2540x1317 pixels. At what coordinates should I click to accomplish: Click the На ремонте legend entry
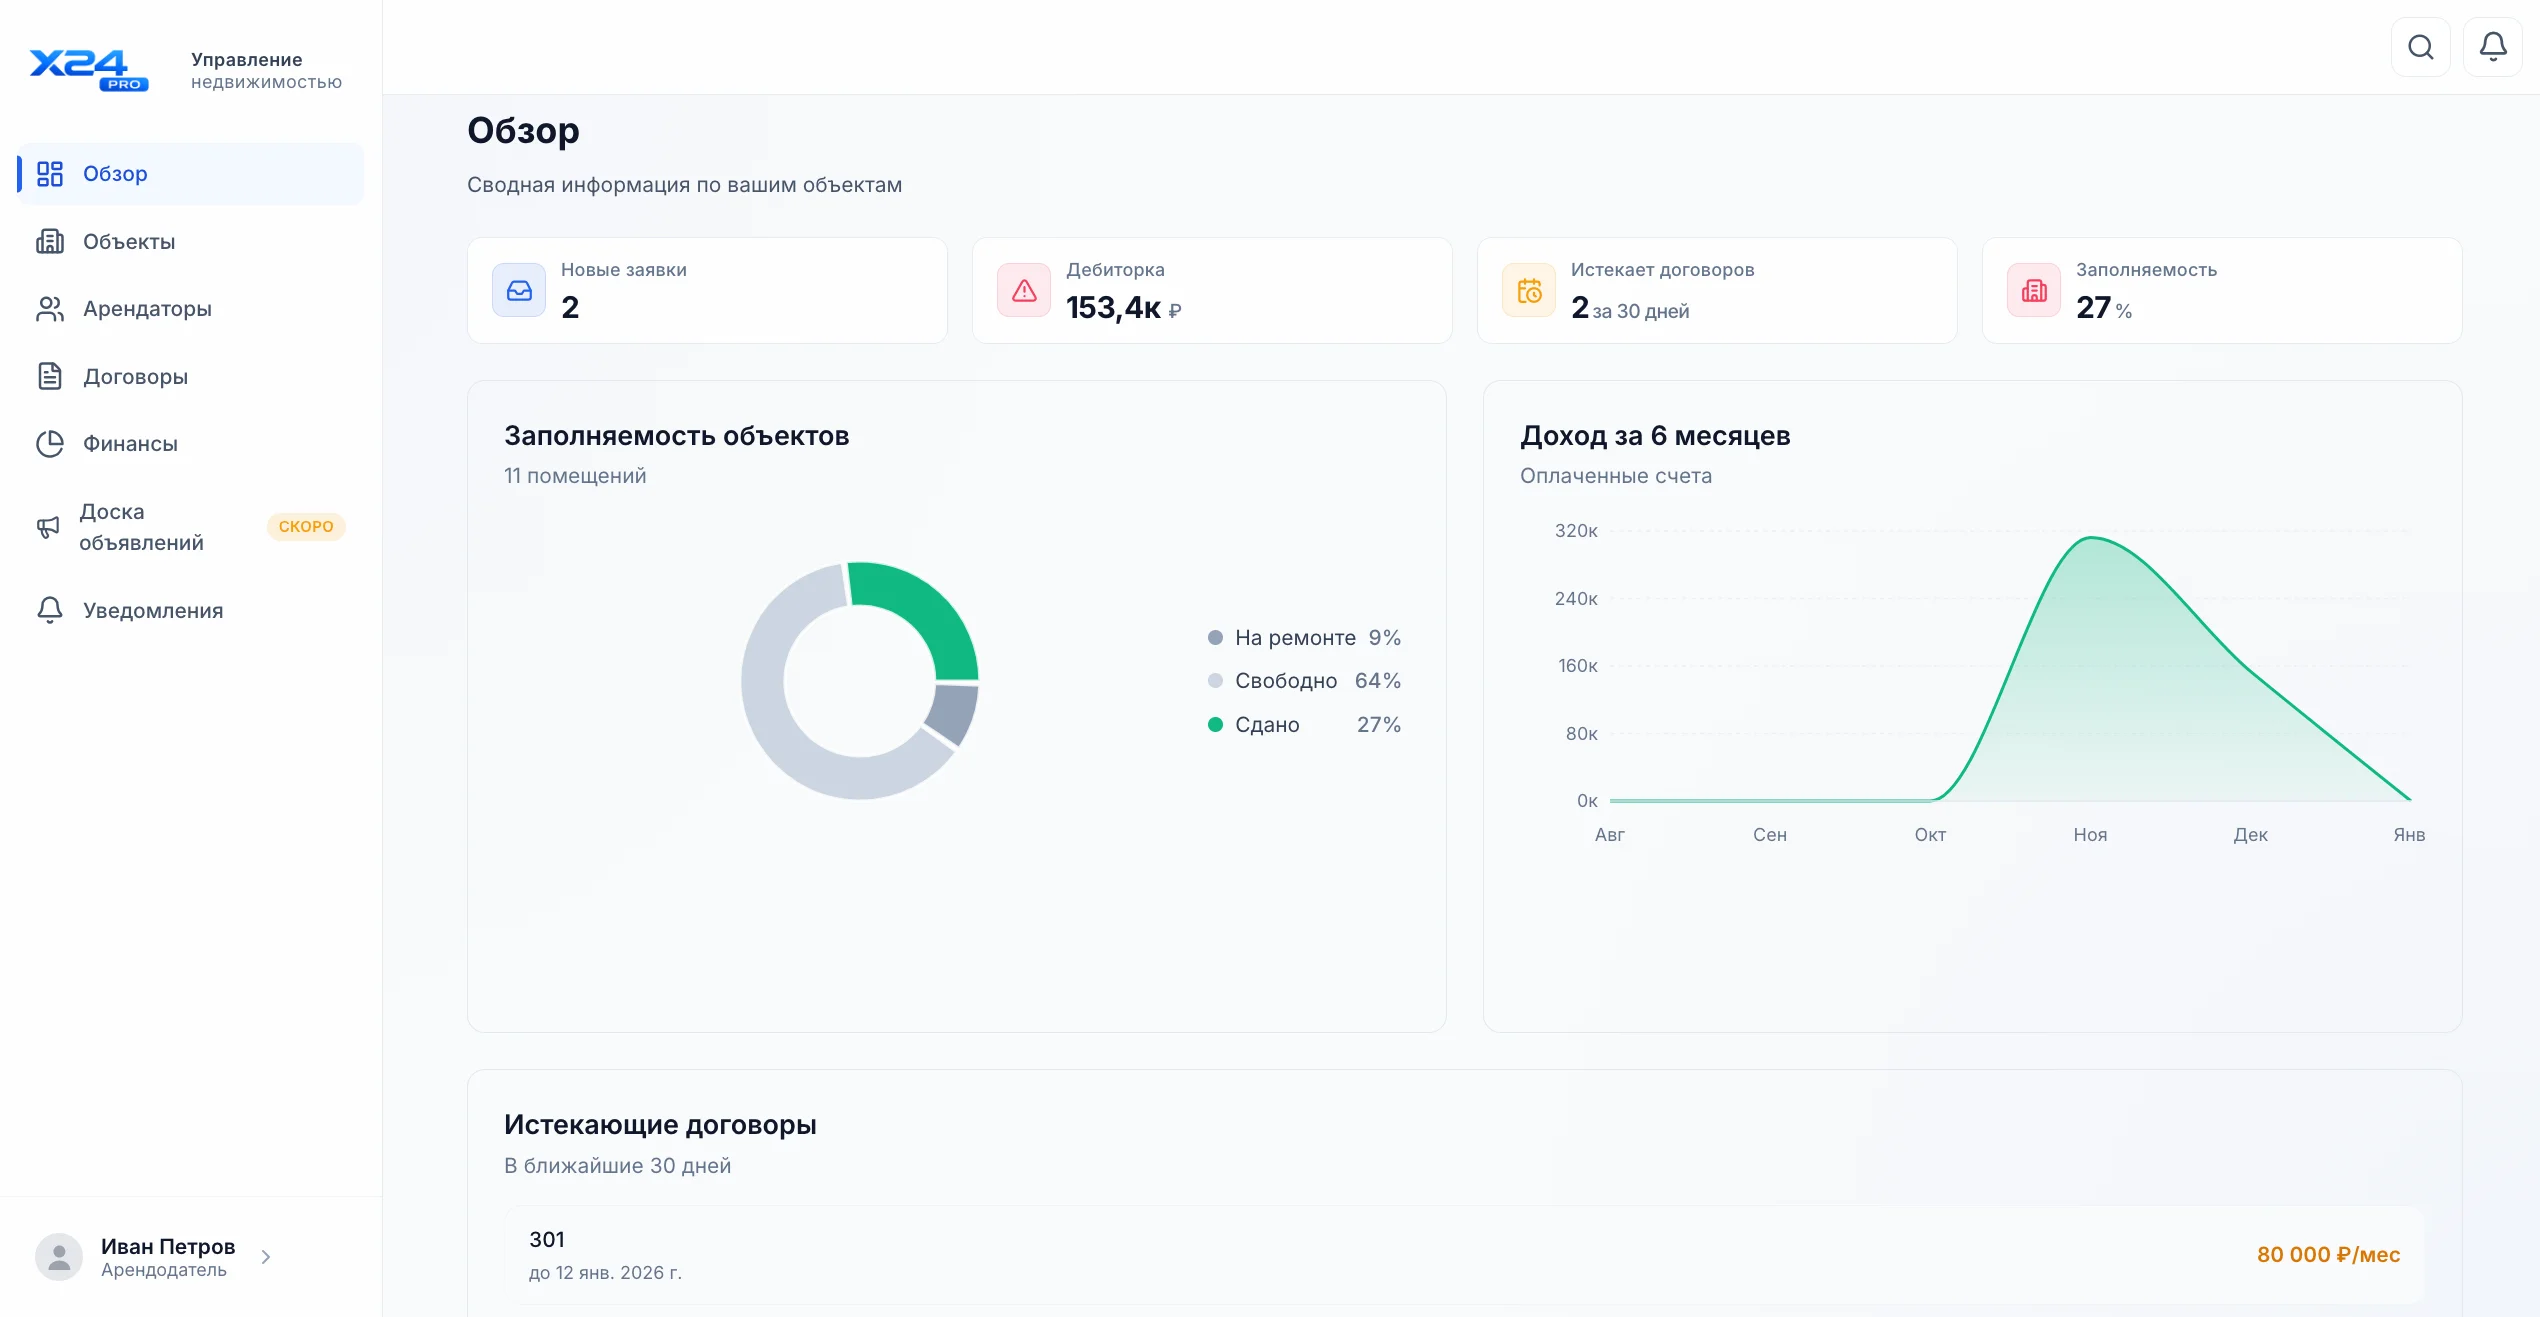[1295, 638]
